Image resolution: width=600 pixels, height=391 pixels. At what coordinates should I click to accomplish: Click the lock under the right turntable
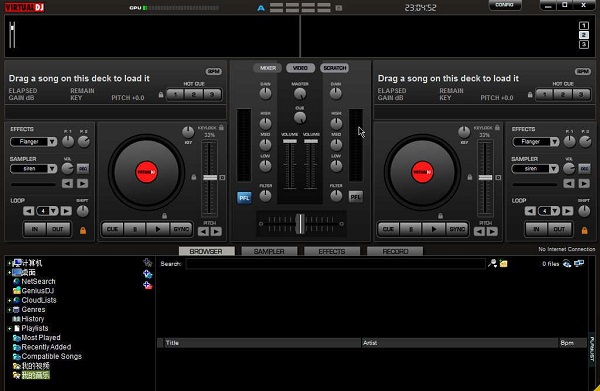tap(440, 216)
